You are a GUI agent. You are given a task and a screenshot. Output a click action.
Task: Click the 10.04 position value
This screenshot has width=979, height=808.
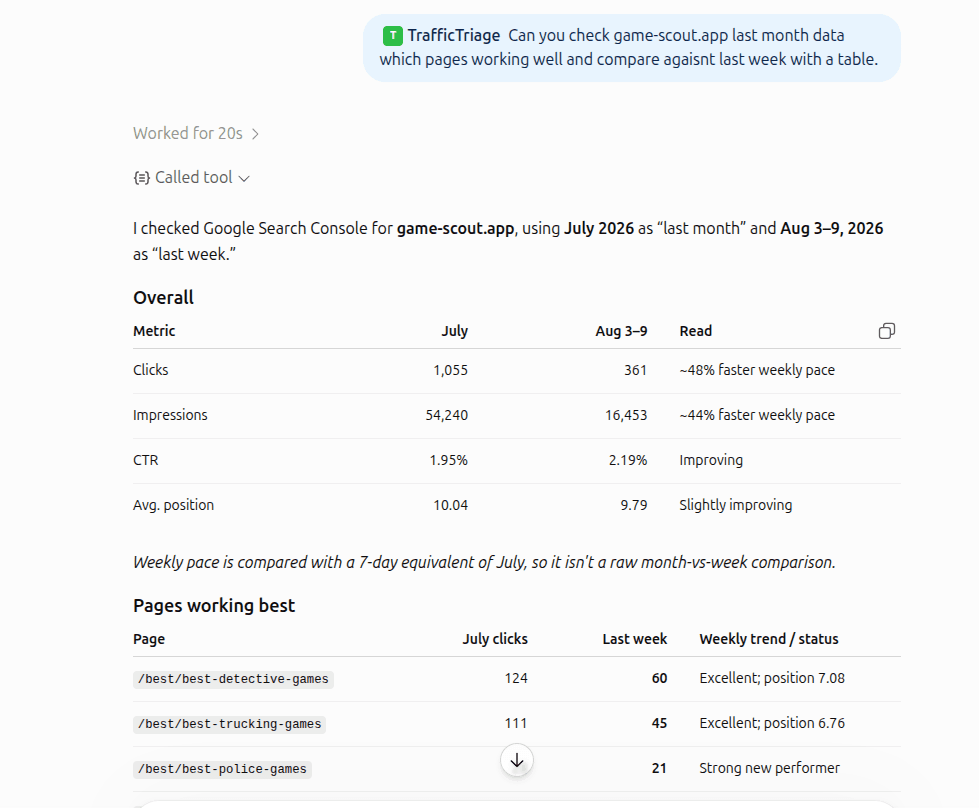pyautogui.click(x=451, y=505)
